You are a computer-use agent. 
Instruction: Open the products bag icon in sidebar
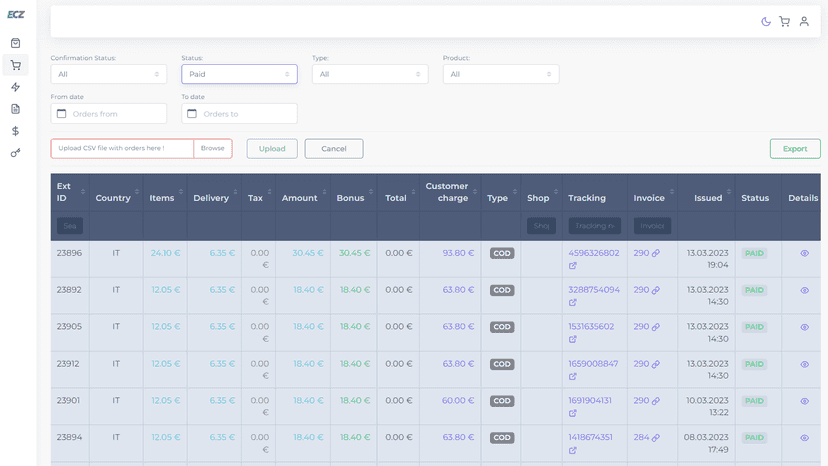15,43
